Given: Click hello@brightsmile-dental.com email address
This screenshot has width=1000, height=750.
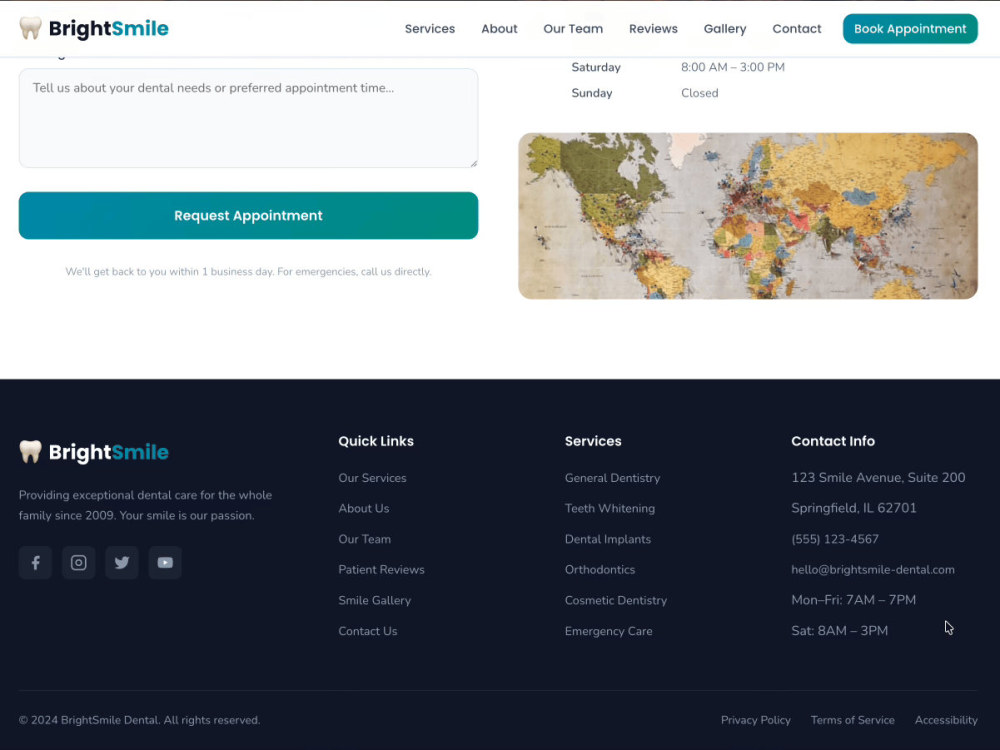Looking at the screenshot, I should tap(872, 570).
